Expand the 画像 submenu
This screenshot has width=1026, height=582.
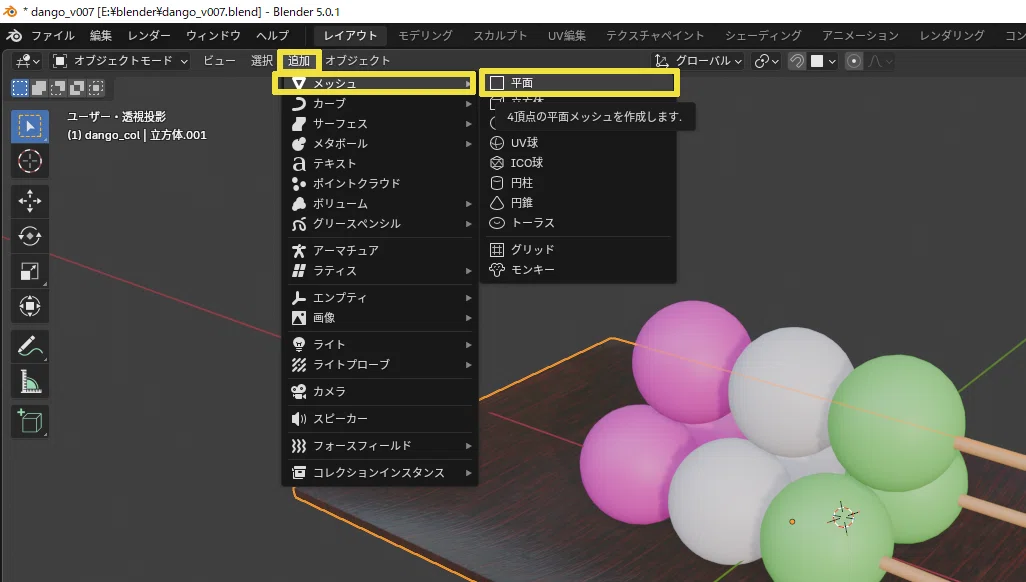pyautogui.click(x=380, y=318)
